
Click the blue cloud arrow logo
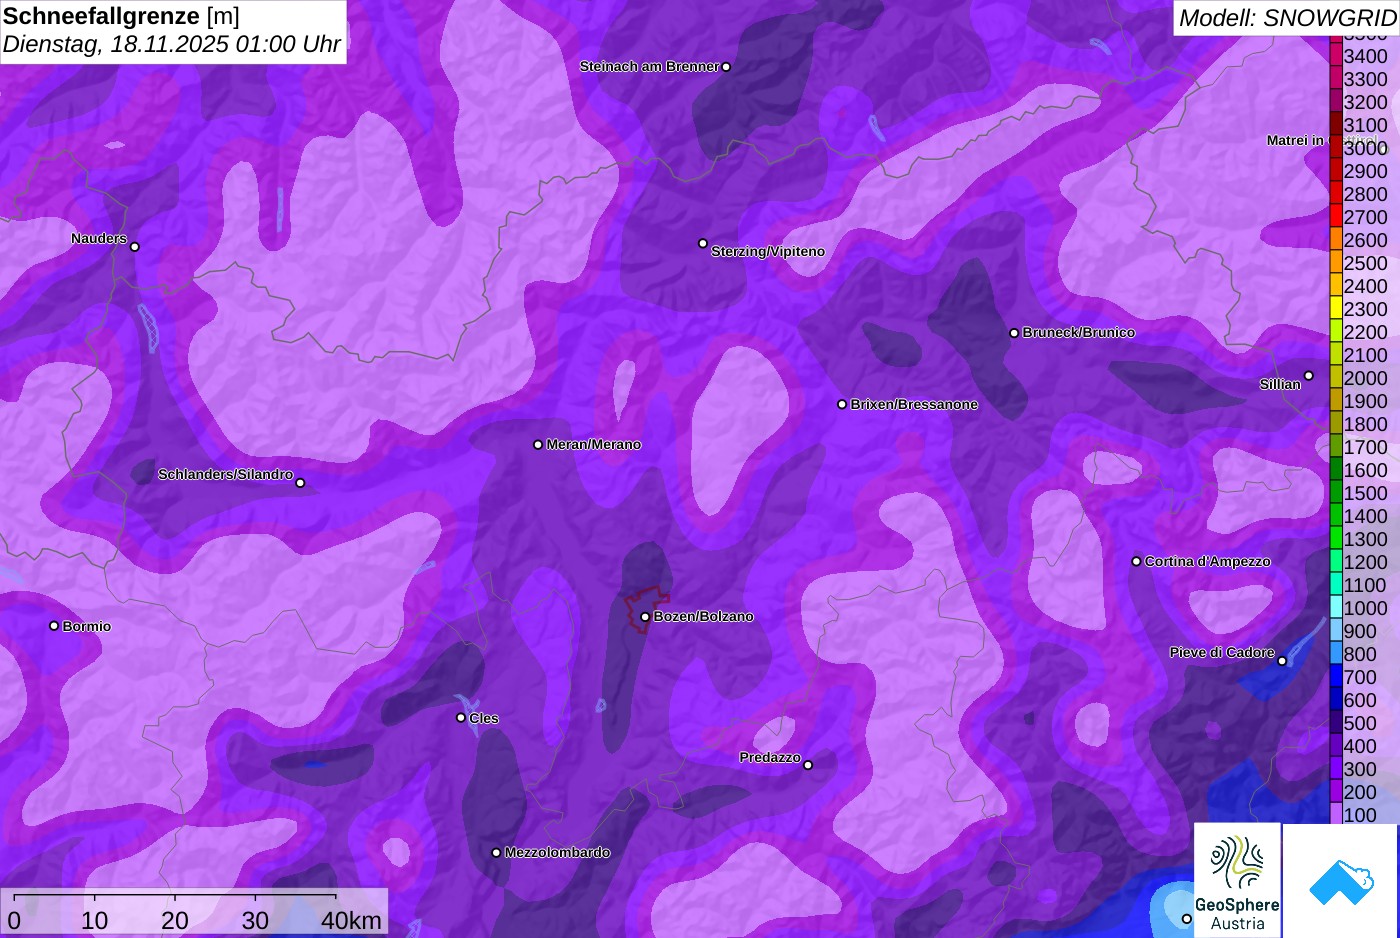pyautogui.click(x=1341, y=881)
